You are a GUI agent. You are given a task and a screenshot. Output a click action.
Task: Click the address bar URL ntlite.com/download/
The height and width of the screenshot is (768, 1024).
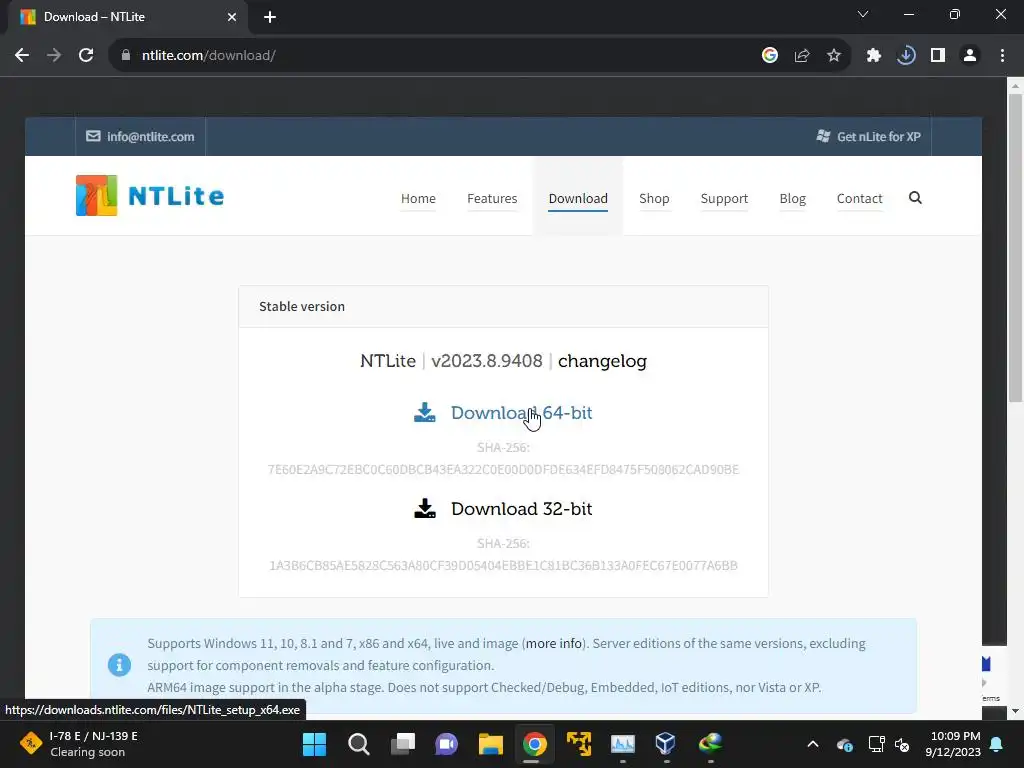(209, 56)
